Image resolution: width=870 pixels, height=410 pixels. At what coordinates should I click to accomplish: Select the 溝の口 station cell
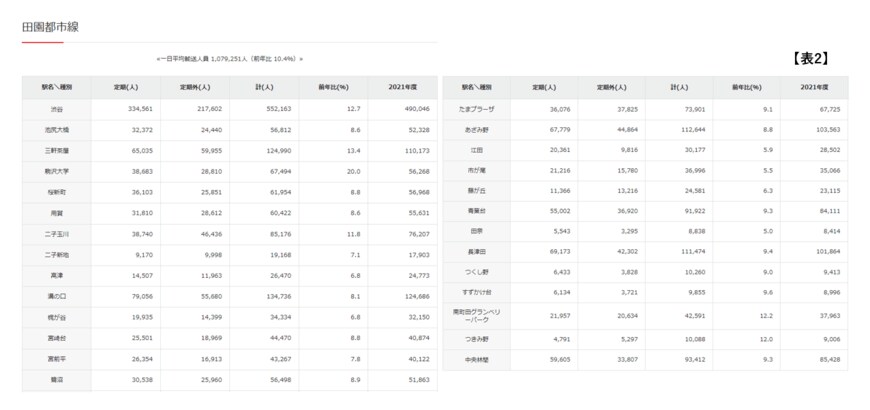(56, 296)
